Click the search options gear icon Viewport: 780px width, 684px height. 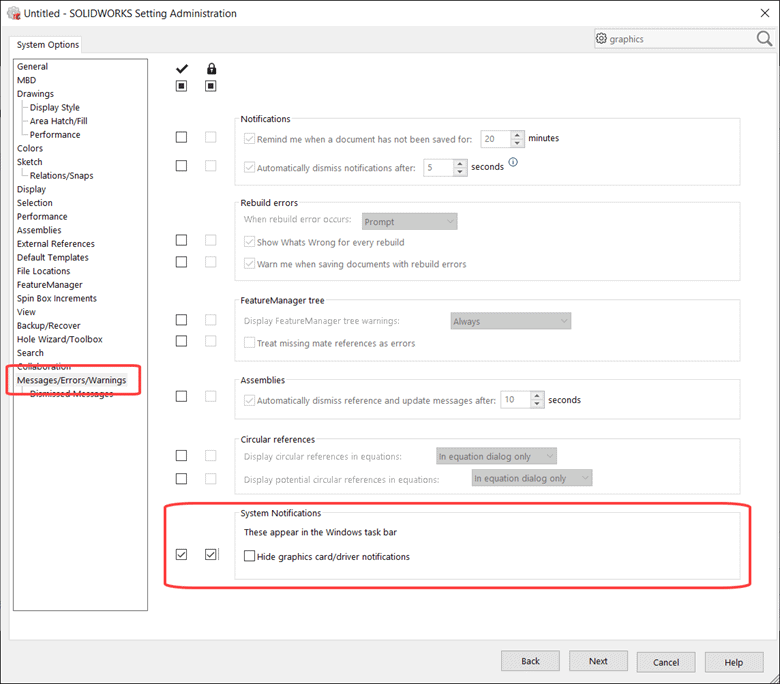tap(601, 38)
